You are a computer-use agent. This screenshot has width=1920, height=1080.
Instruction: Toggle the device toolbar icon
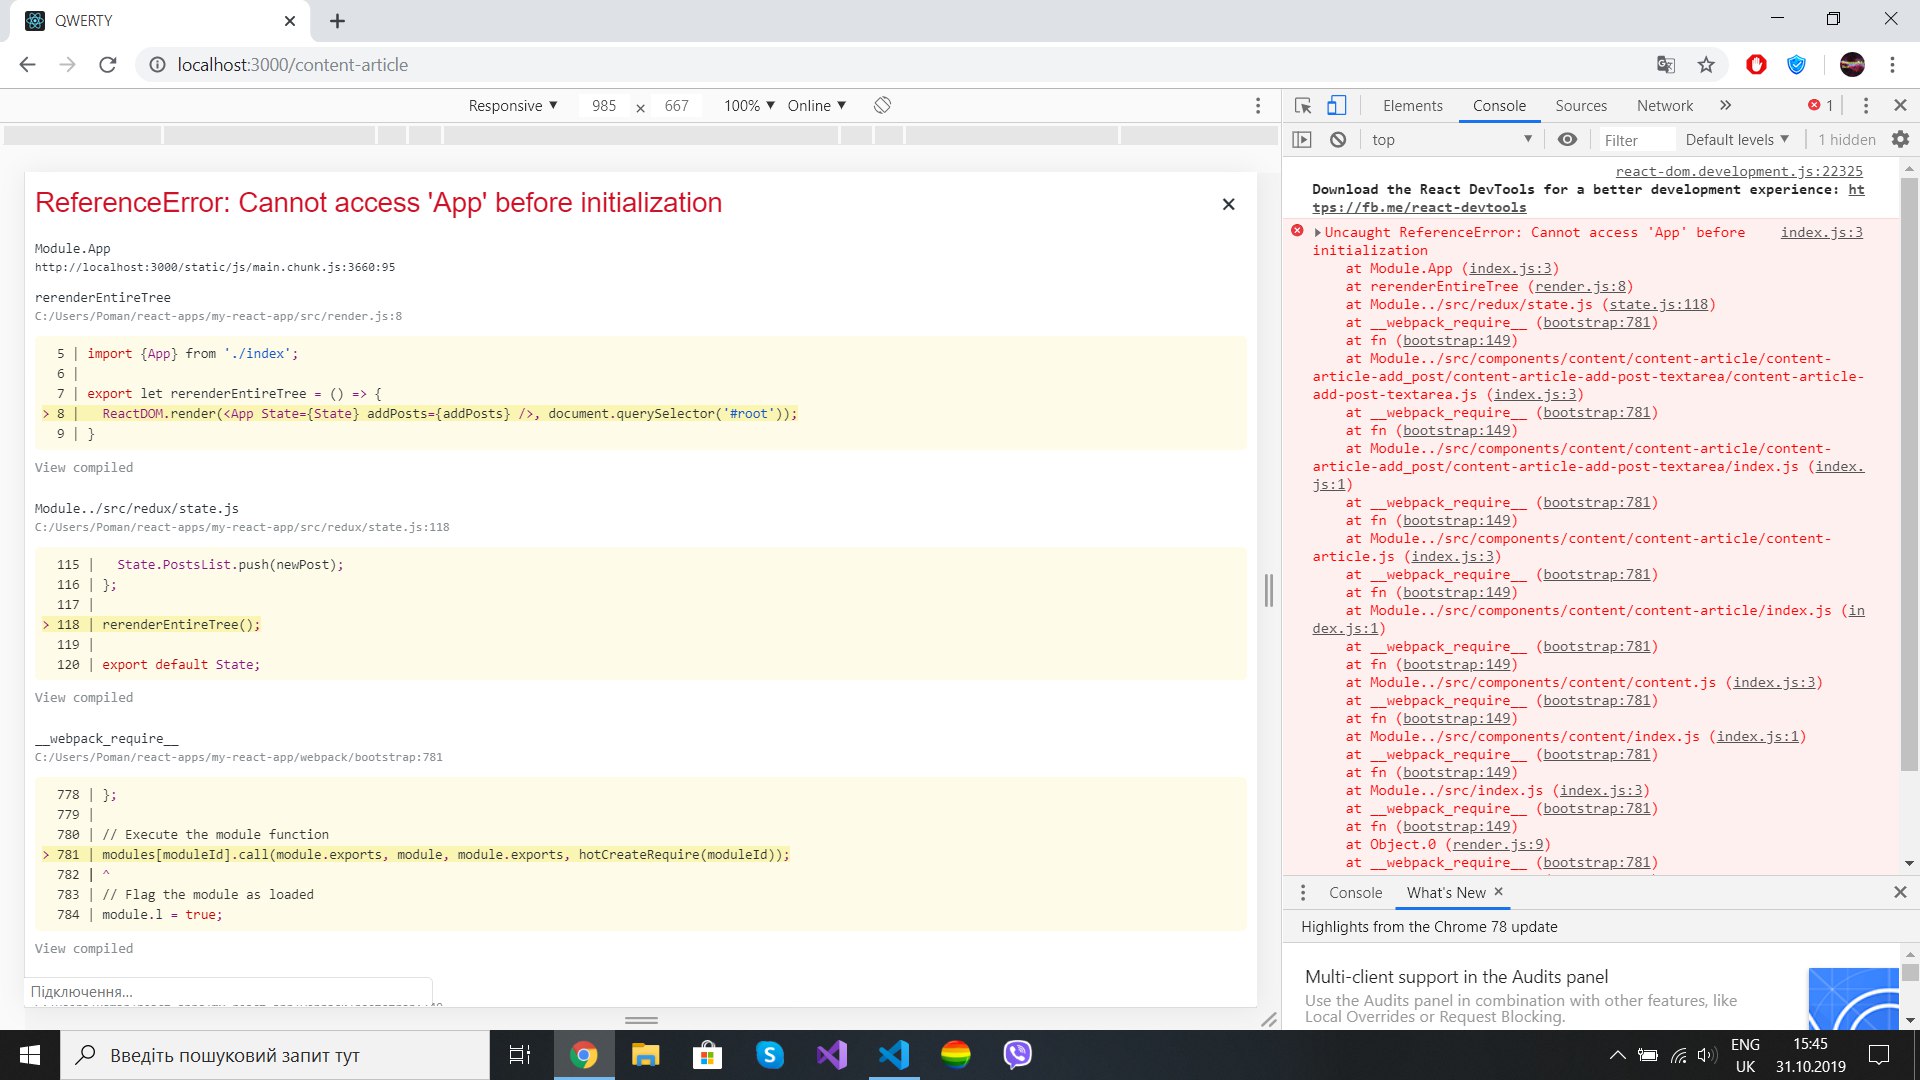pos(1337,105)
